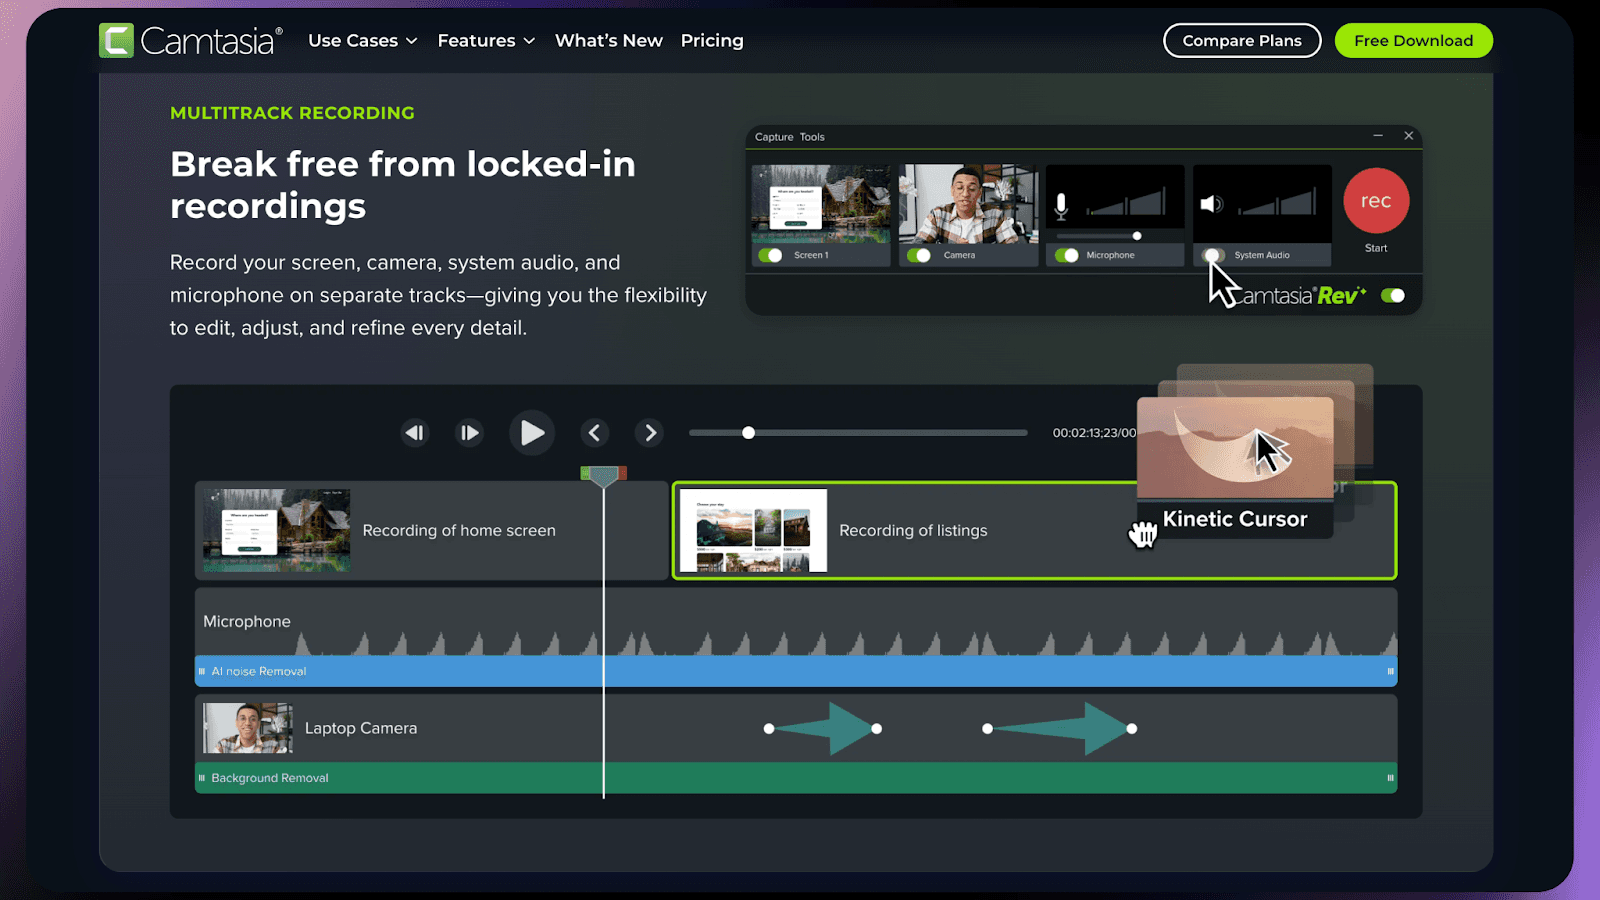Toggle the Camtasia Rev switch
This screenshot has width=1600, height=900.
(x=1393, y=295)
